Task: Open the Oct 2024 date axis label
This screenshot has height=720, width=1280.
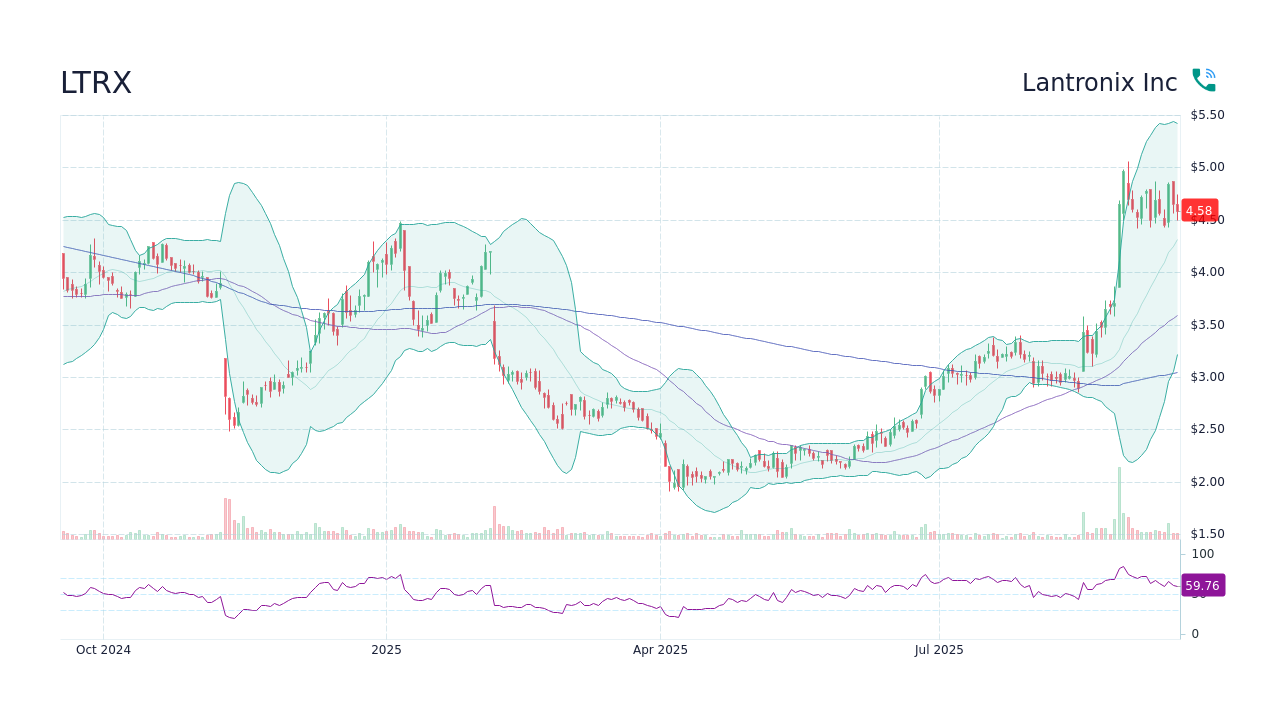Action: [103, 650]
